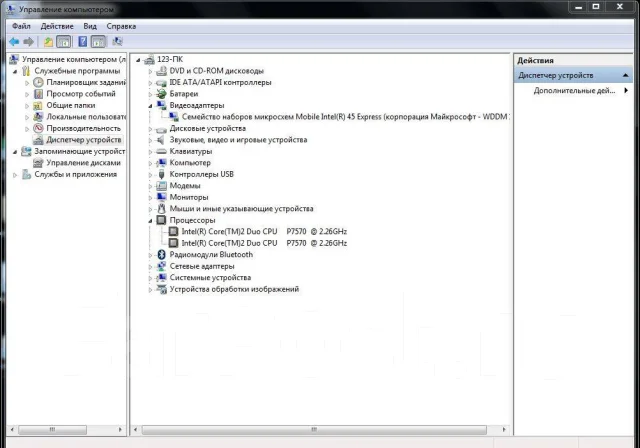Click the left pane horizontal scrollbar thumb
Screen dimensions: 640x448
tap(52, 430)
